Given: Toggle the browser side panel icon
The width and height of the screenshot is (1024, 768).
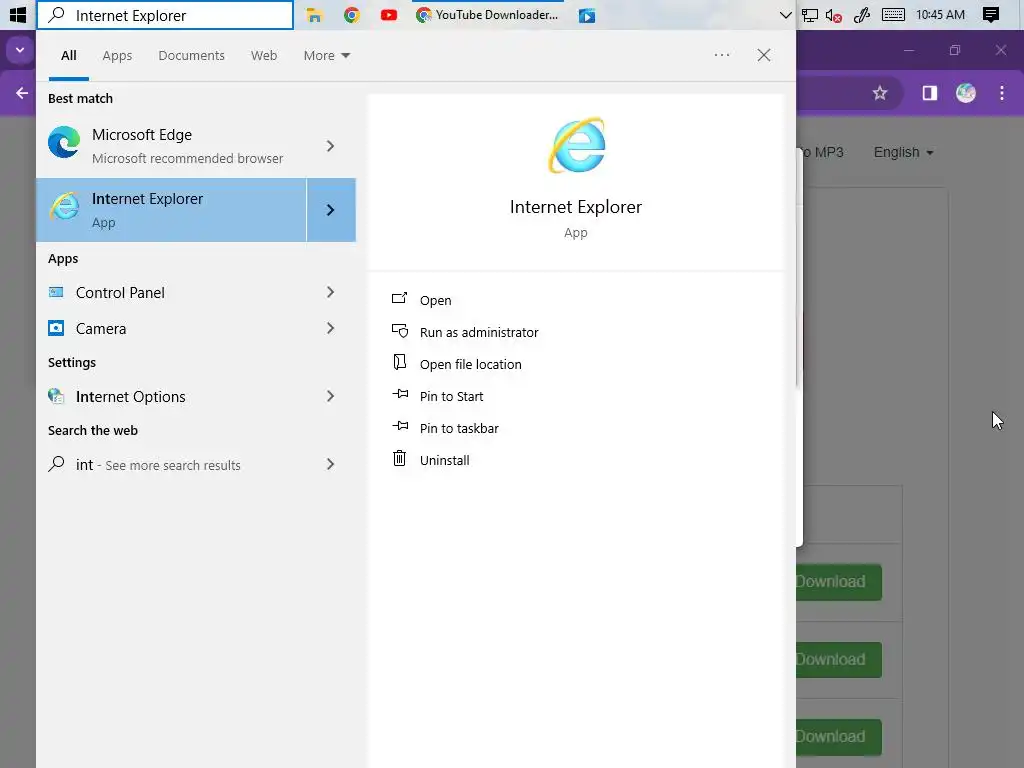Looking at the screenshot, I should click(x=930, y=93).
